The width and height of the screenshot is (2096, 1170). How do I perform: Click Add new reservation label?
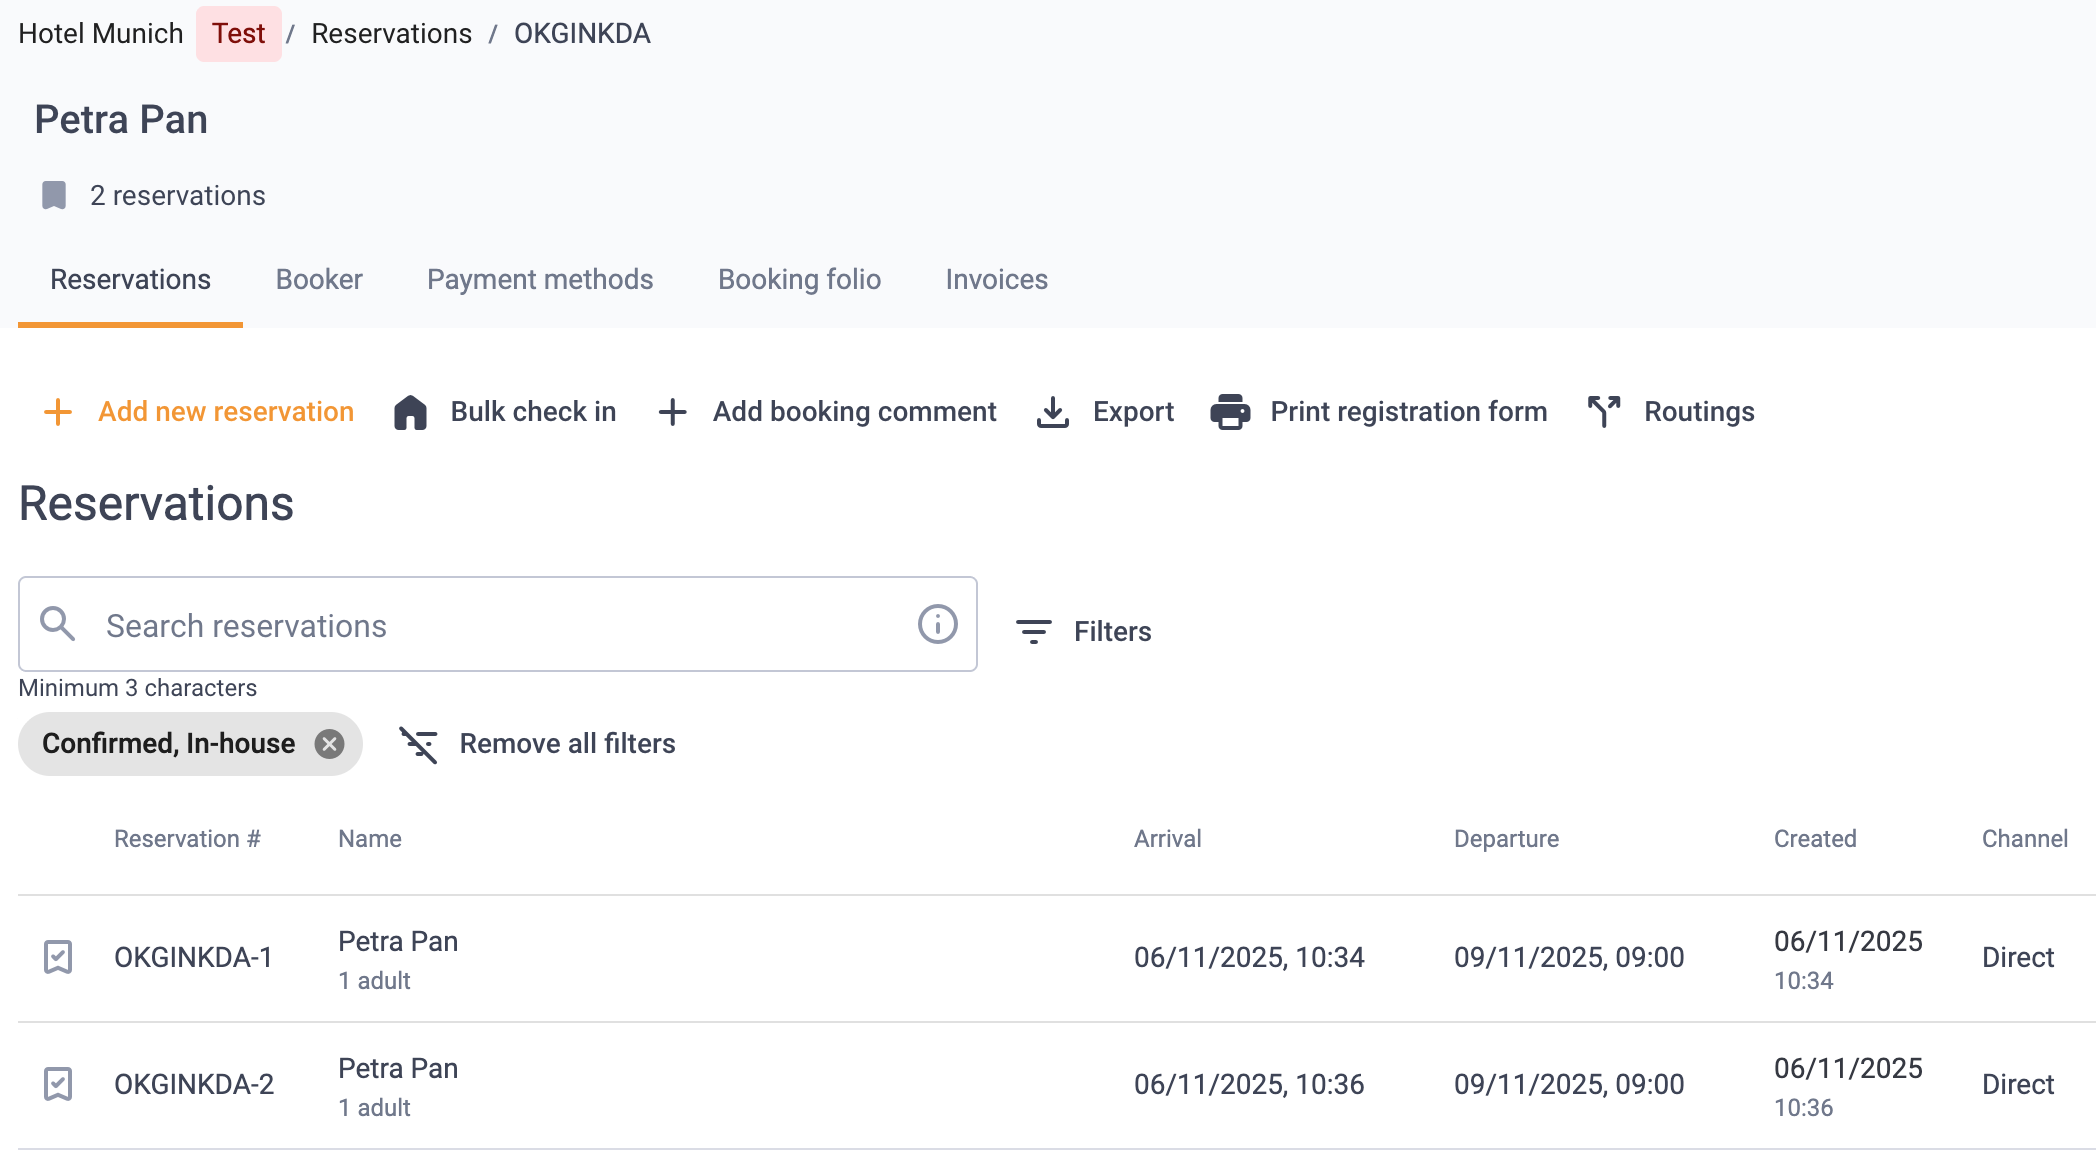[x=226, y=412]
